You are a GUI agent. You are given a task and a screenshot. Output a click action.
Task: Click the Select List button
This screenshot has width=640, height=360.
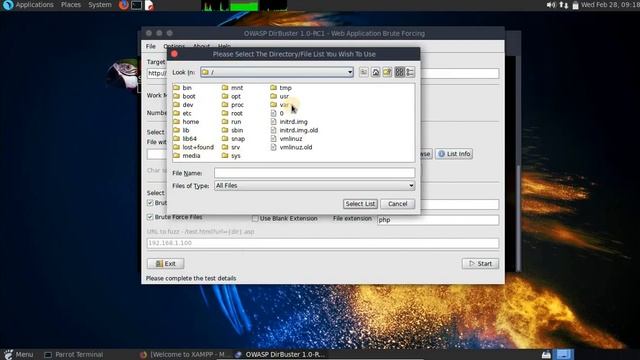(360, 204)
